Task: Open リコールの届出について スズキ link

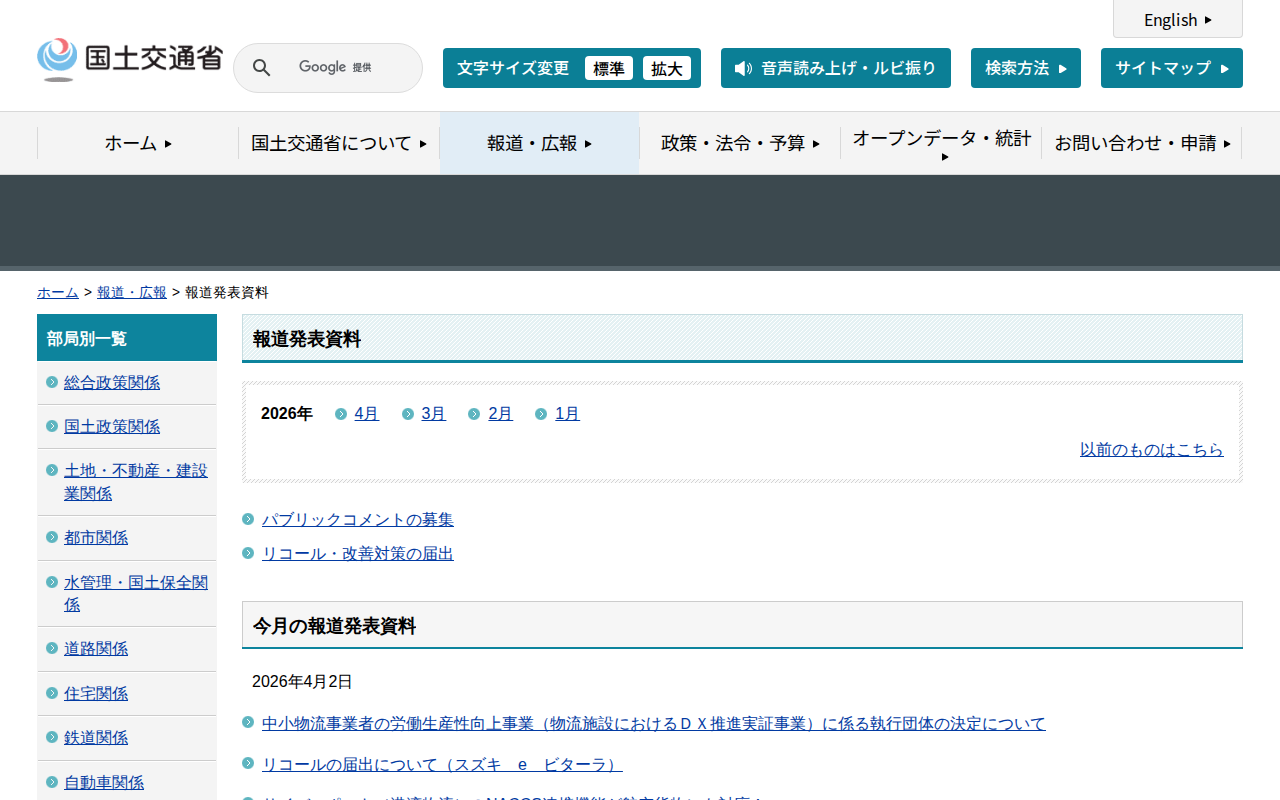Action: [x=441, y=764]
